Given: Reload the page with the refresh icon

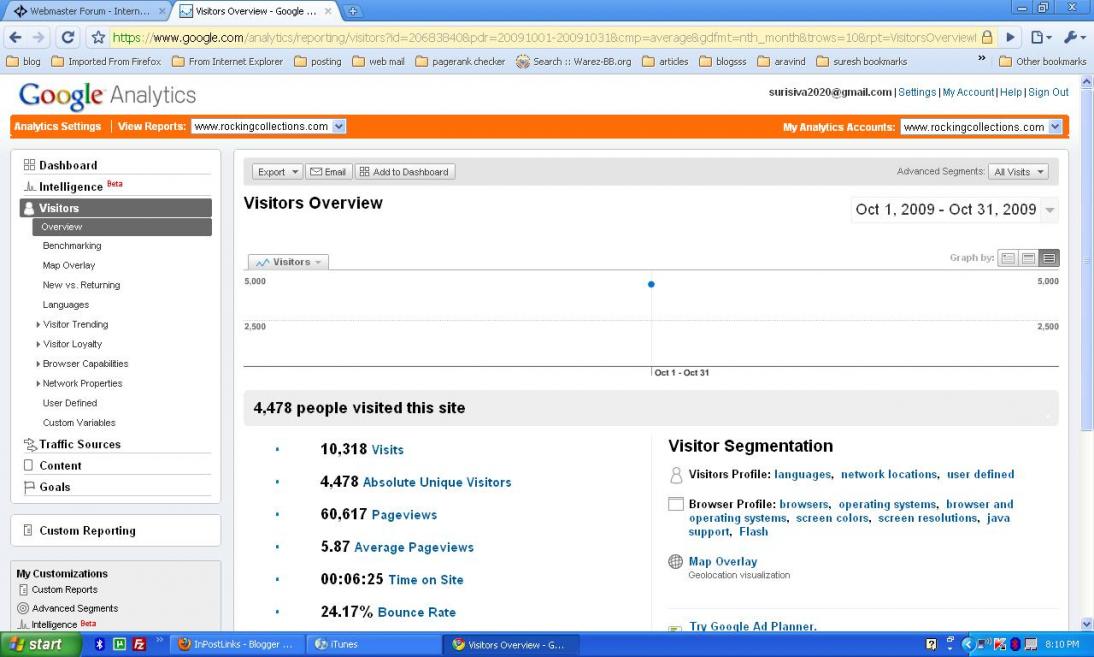Looking at the screenshot, I should coord(68,38).
